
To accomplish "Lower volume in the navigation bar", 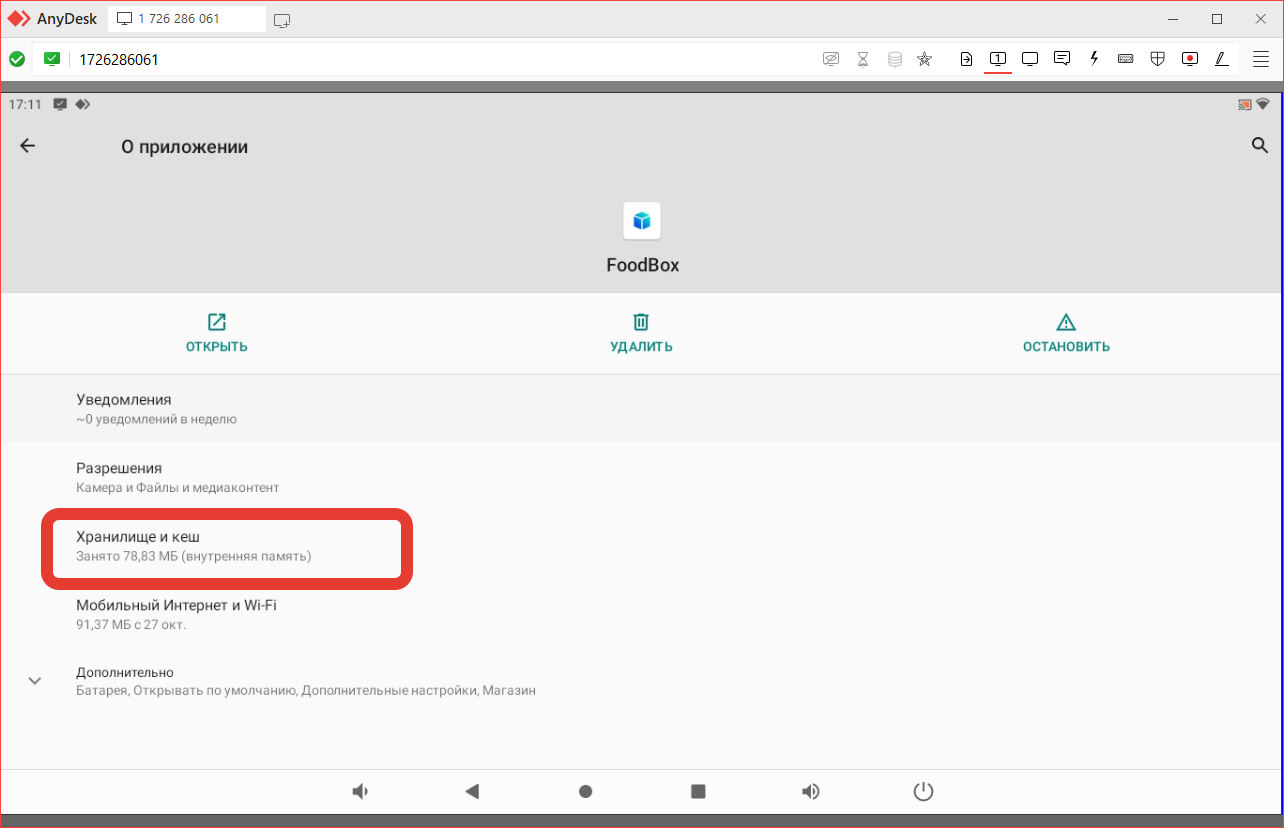I will click(360, 792).
